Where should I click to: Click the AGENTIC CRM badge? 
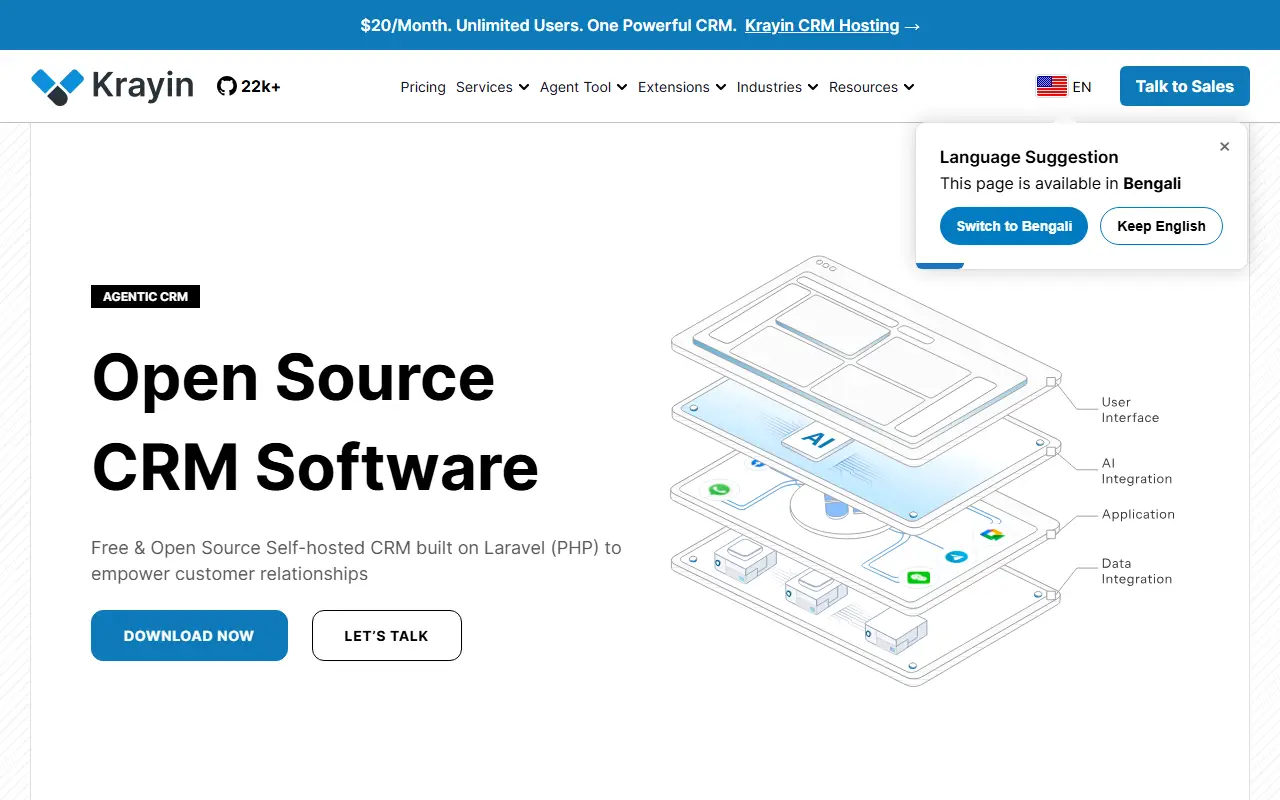(145, 296)
